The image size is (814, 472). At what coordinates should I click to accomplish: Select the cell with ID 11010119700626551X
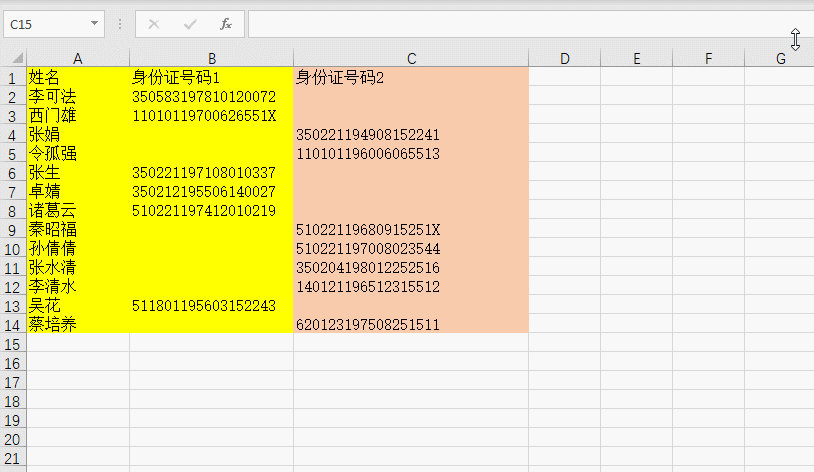211,116
